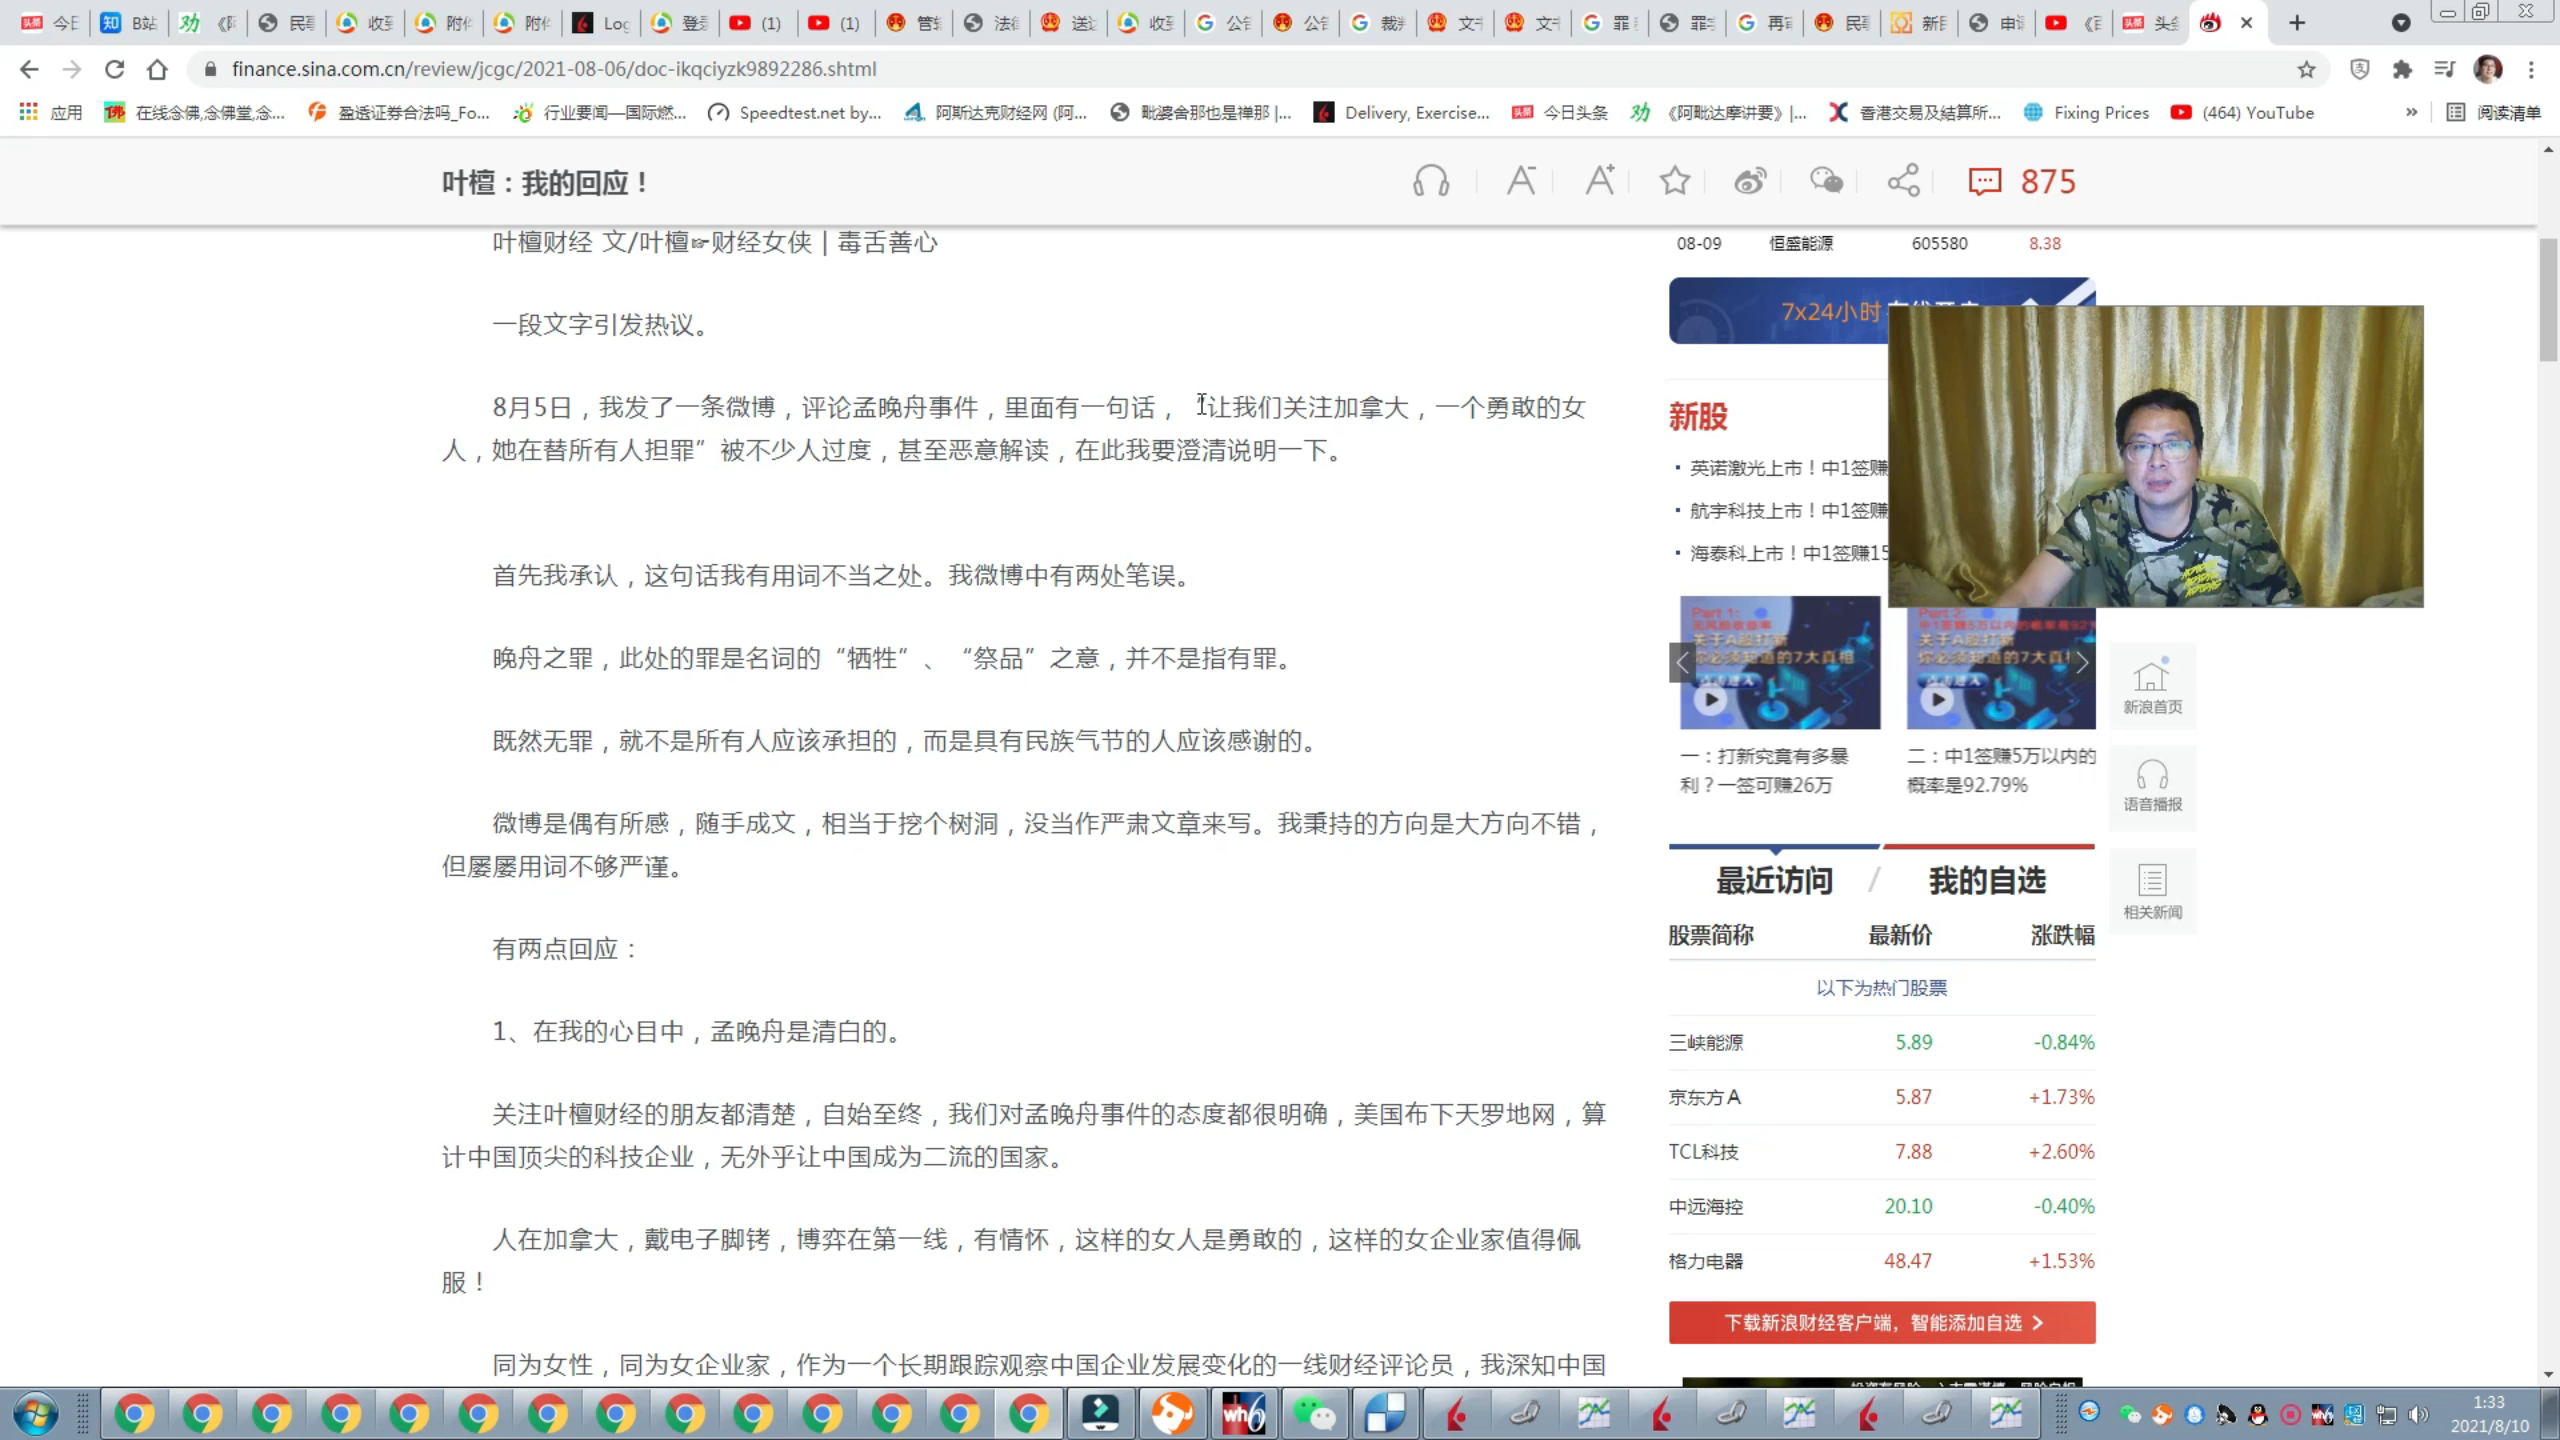Click the address bar URL
This screenshot has height=1440, width=2560.
click(x=553, y=69)
